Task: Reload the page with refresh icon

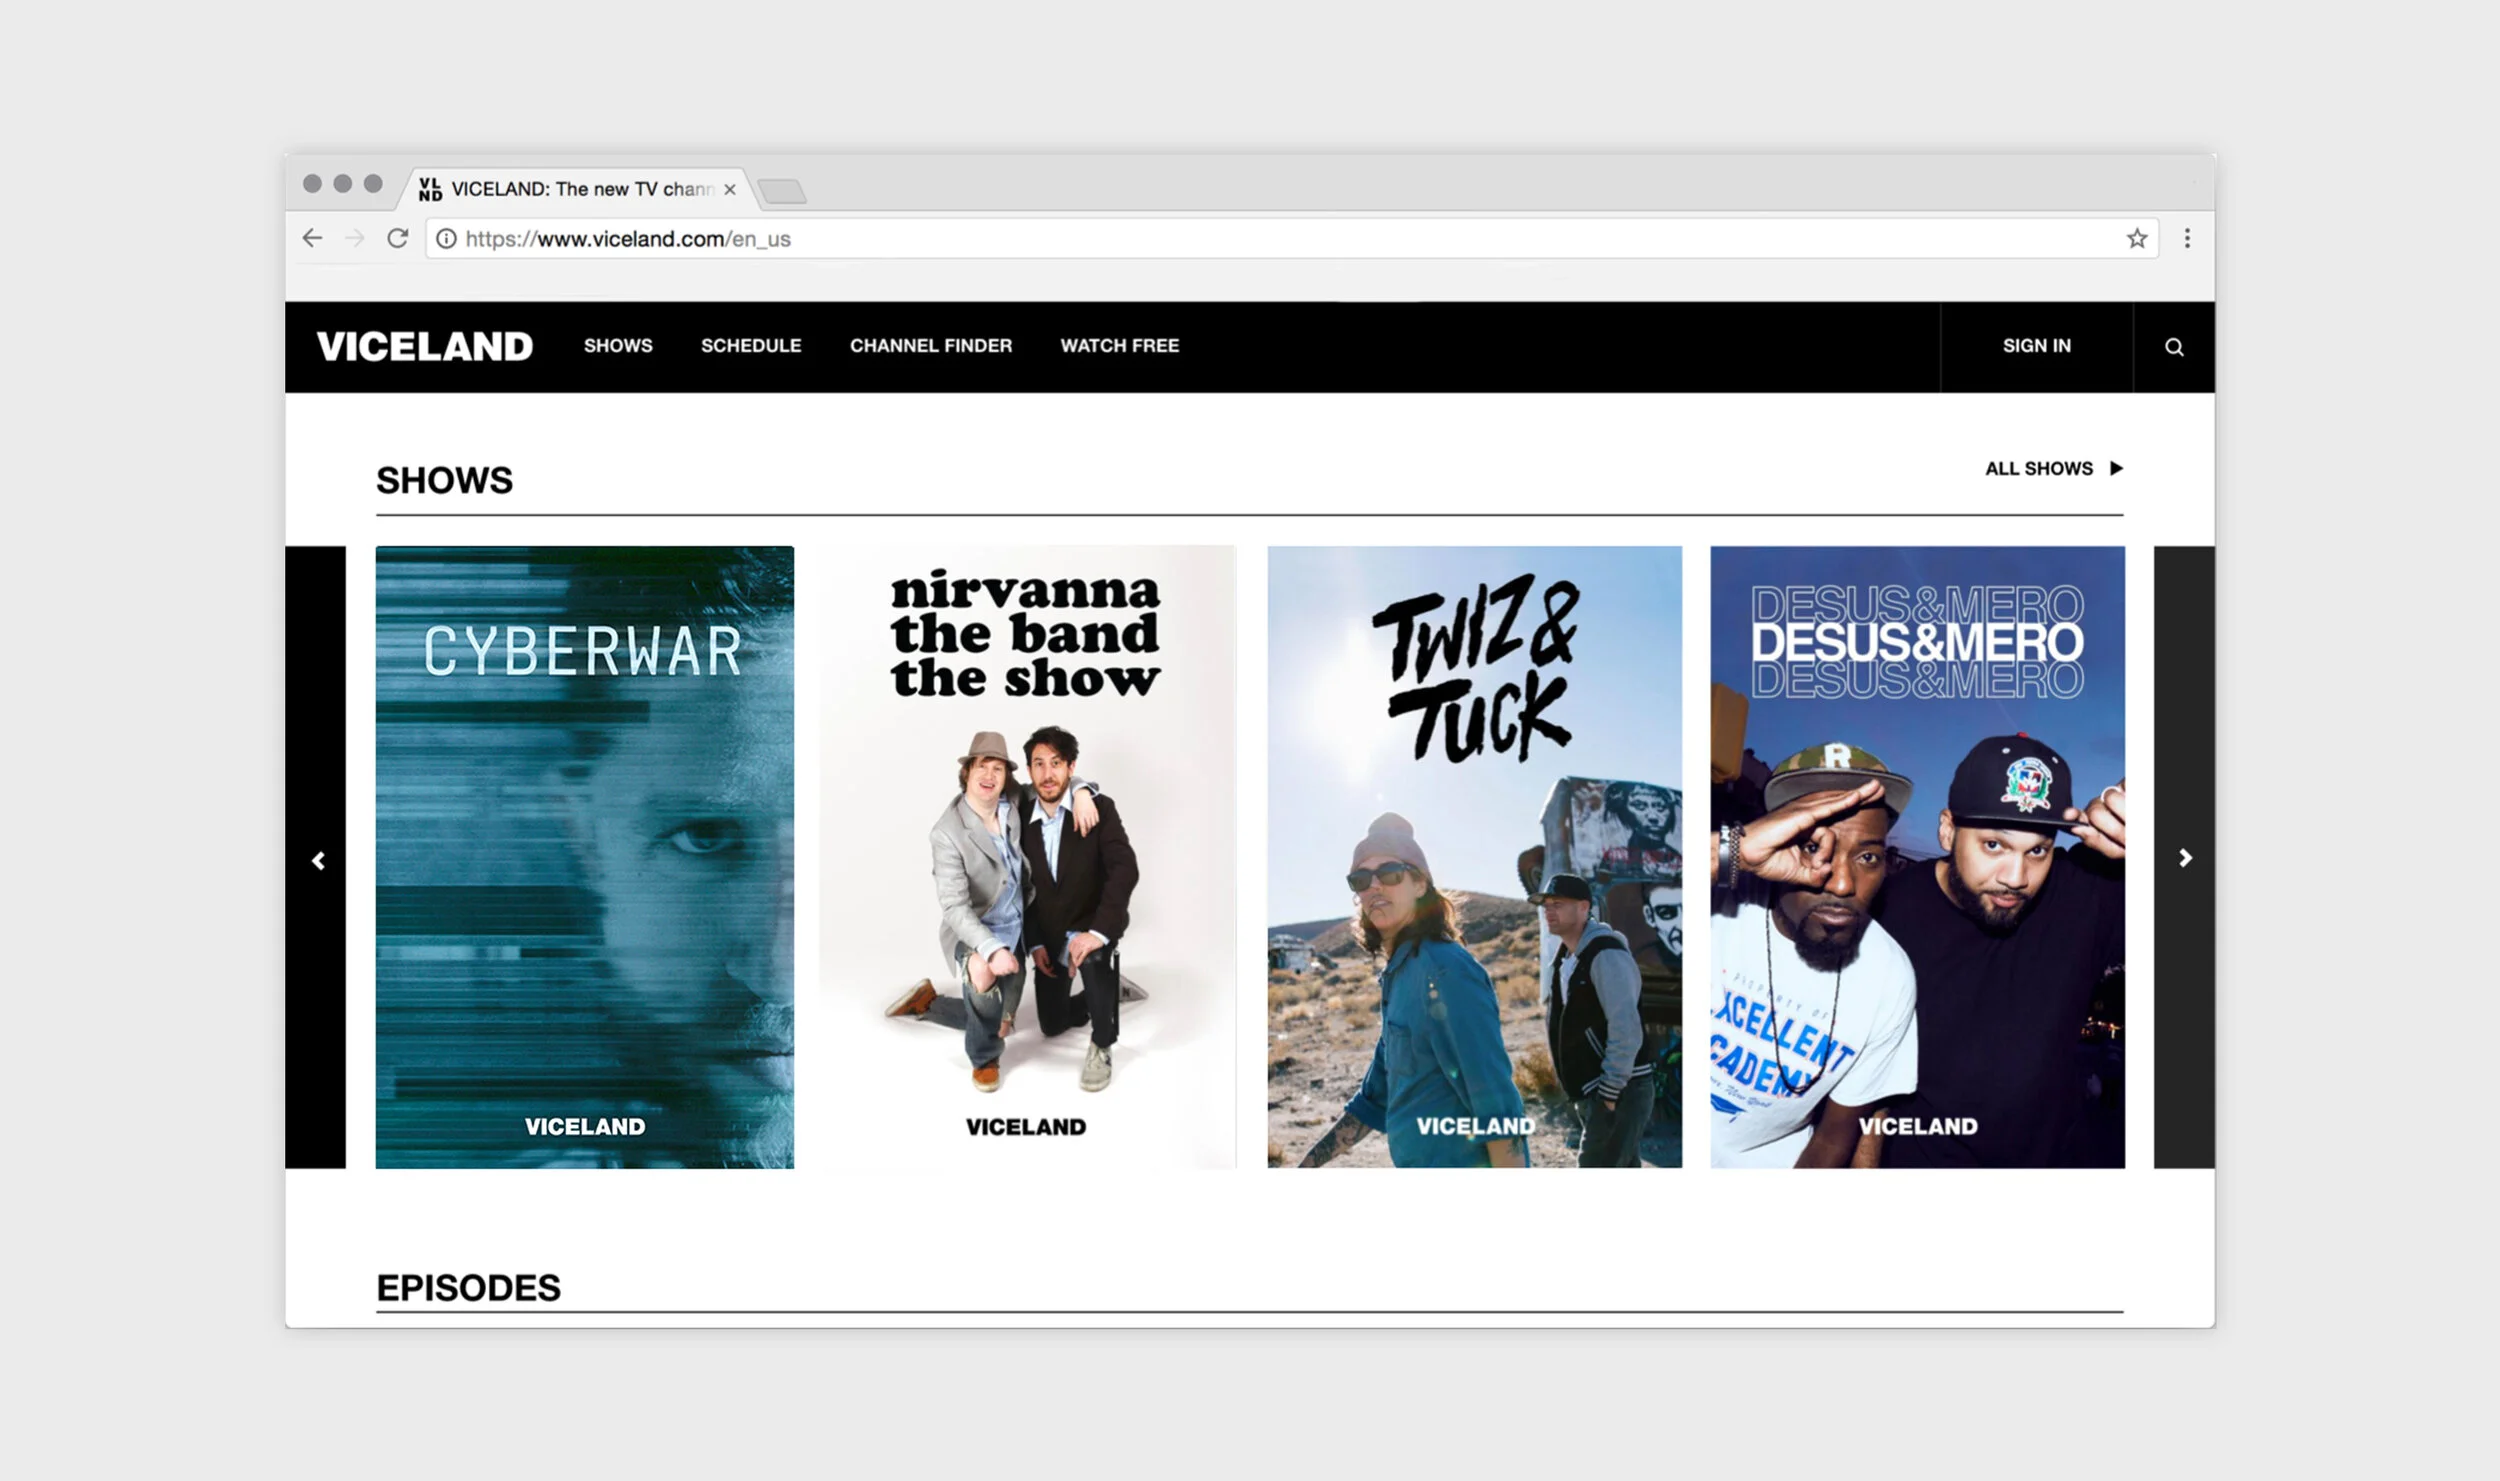Action: (398, 239)
